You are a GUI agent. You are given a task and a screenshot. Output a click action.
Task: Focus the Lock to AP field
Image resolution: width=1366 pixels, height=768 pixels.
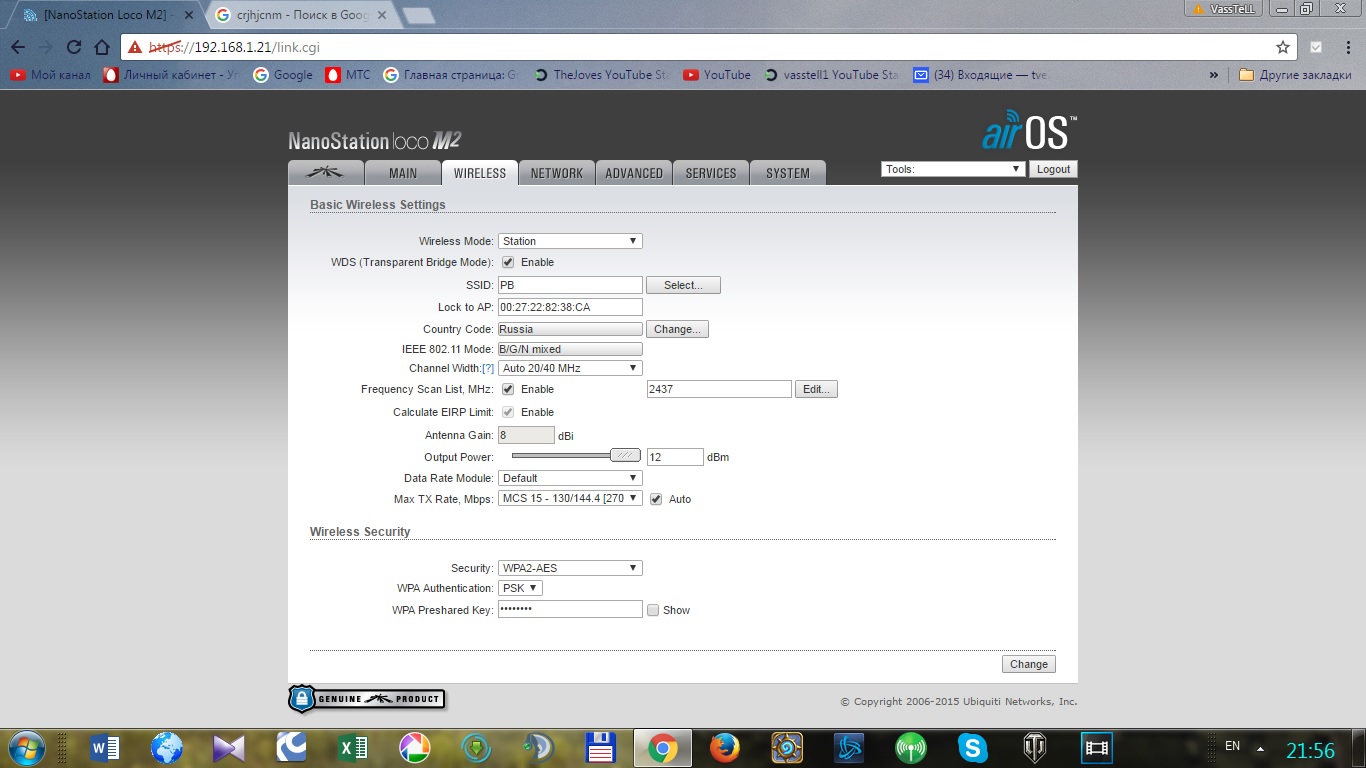tap(570, 307)
